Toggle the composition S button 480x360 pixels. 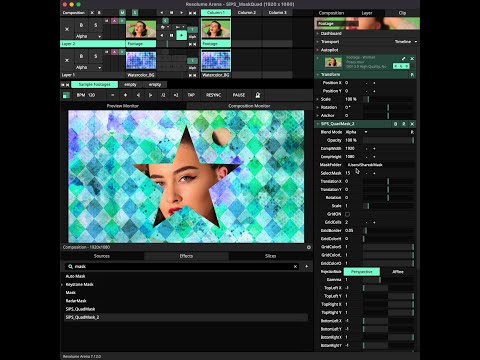coord(135,13)
